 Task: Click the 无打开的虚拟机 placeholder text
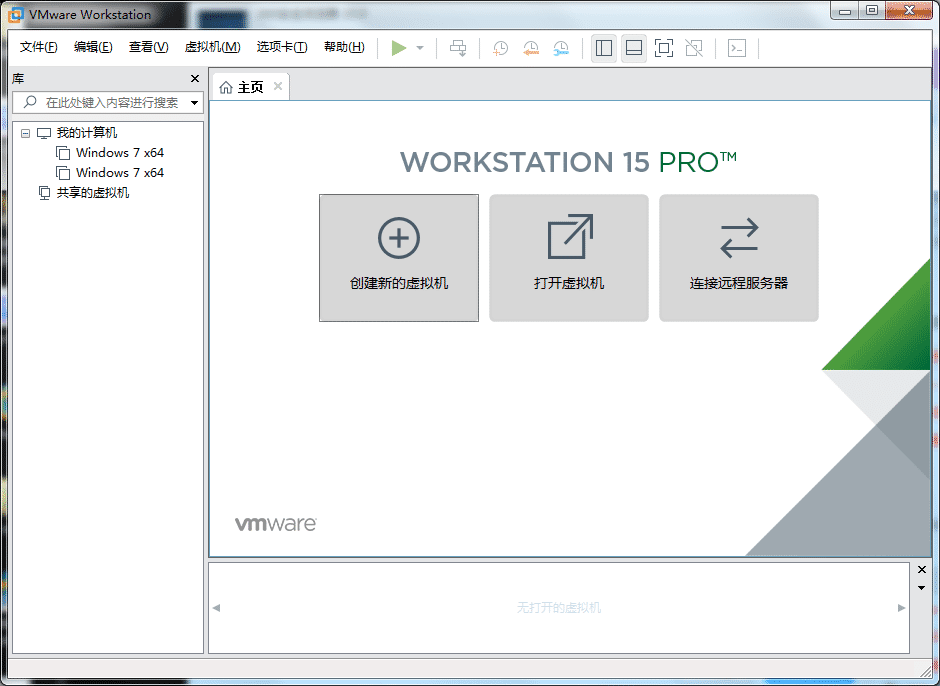(x=559, y=608)
